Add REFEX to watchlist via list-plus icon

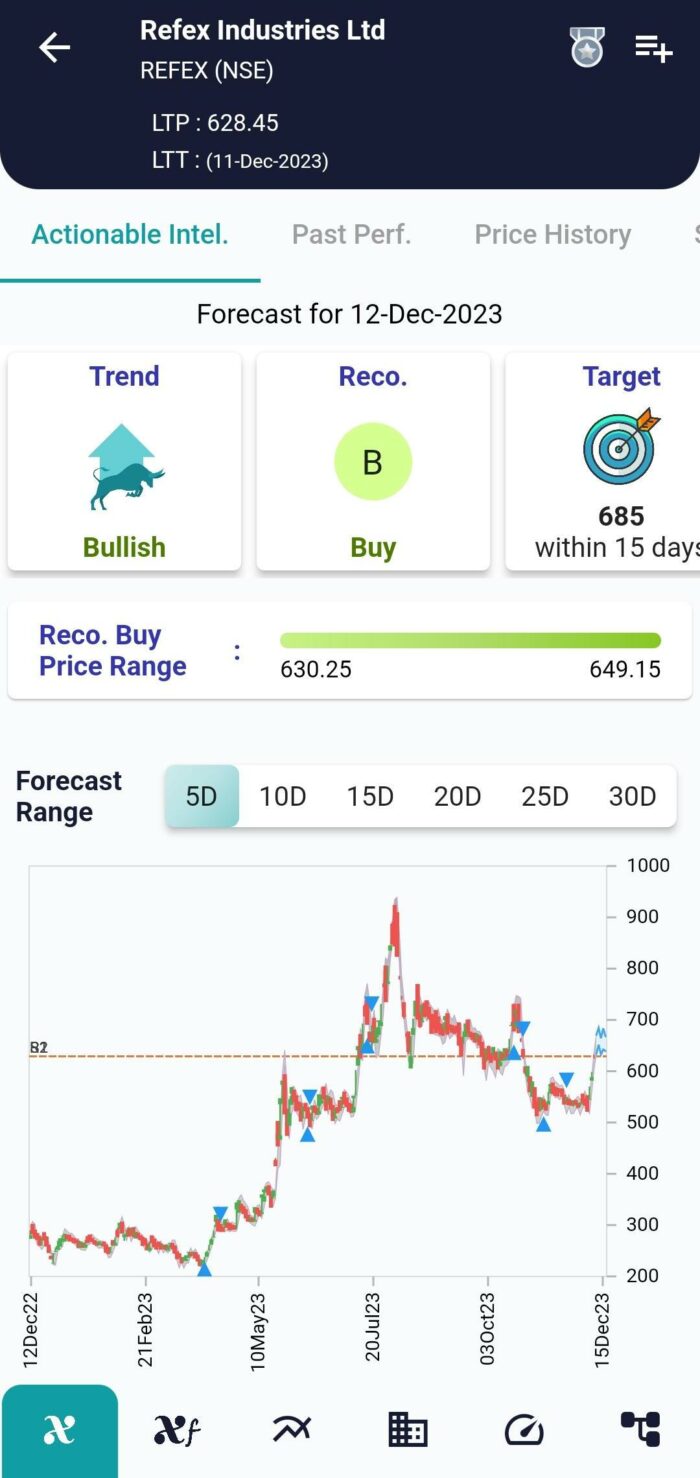654,47
